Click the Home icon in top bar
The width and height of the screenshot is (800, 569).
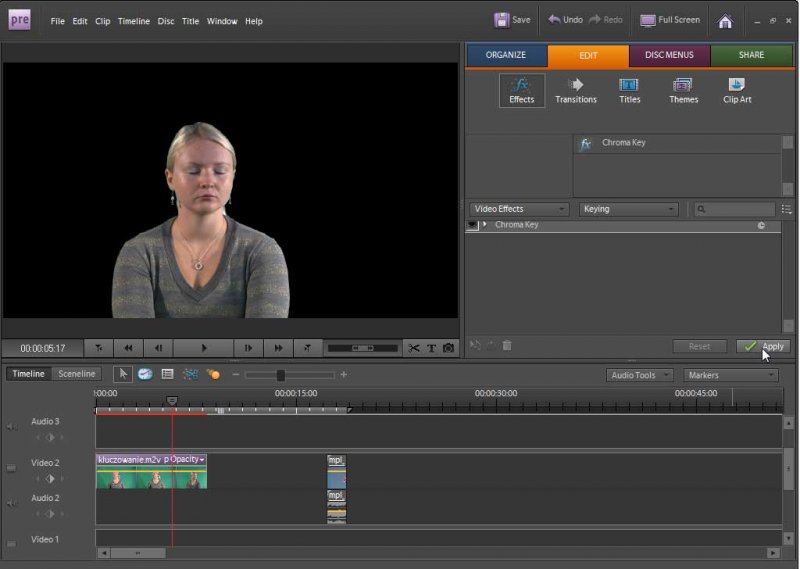725,21
